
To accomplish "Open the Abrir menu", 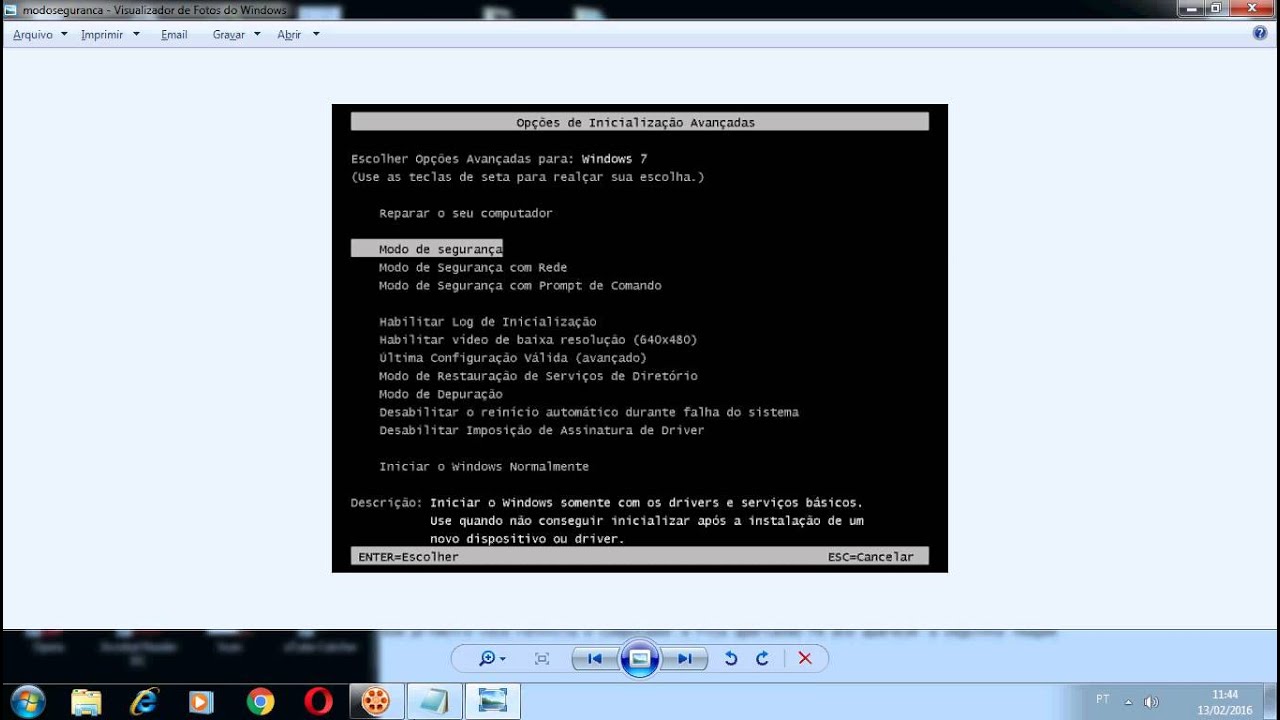I will [289, 34].
